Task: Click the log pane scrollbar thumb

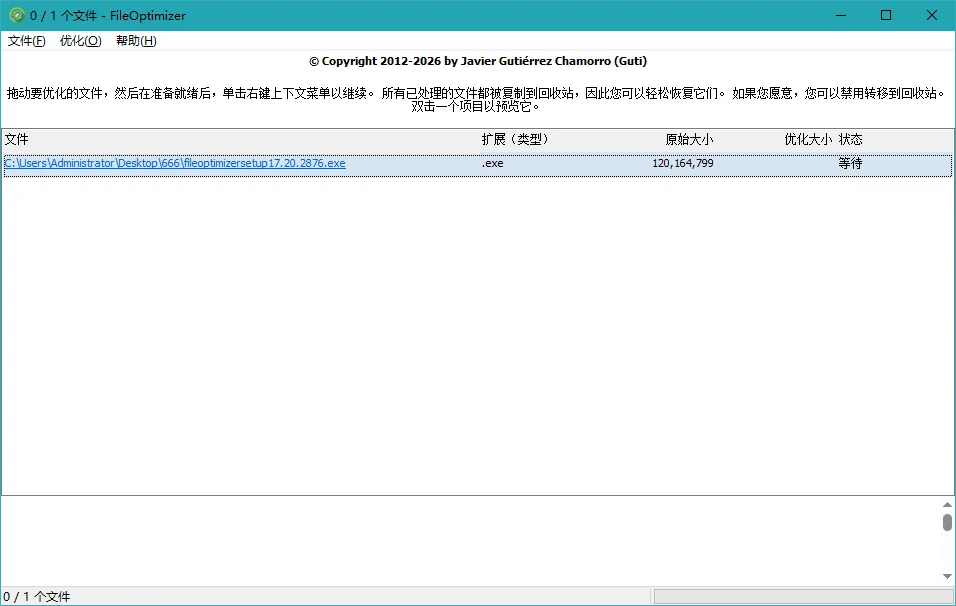Action: pos(947,522)
